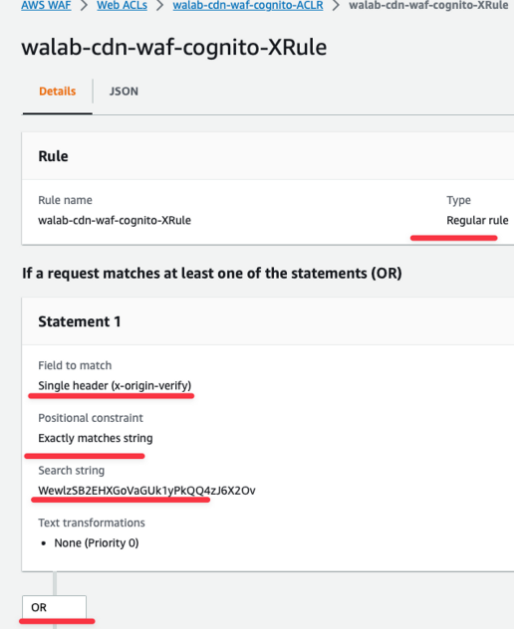514x629 pixels.
Task: Open the AWS WAF breadcrumb link
Action: 46,5
